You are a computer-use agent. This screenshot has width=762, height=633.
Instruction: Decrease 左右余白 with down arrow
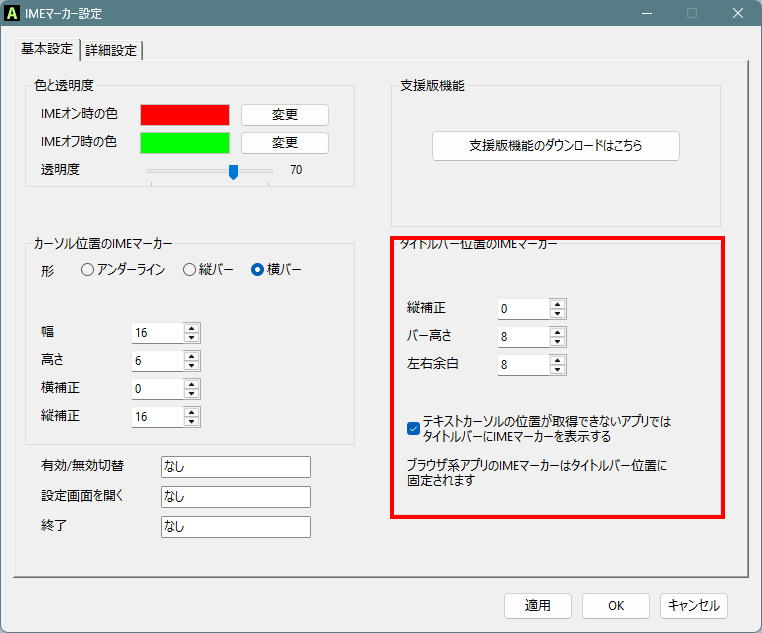(557, 370)
